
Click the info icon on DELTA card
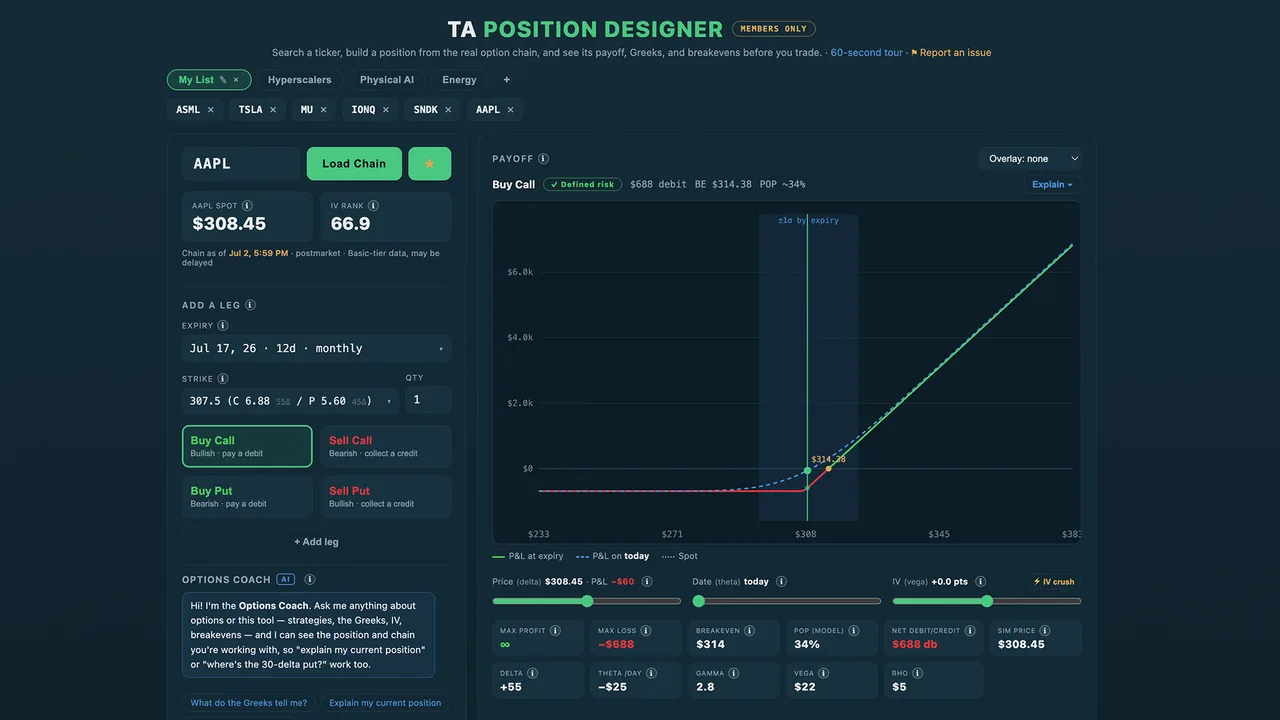click(x=532, y=673)
